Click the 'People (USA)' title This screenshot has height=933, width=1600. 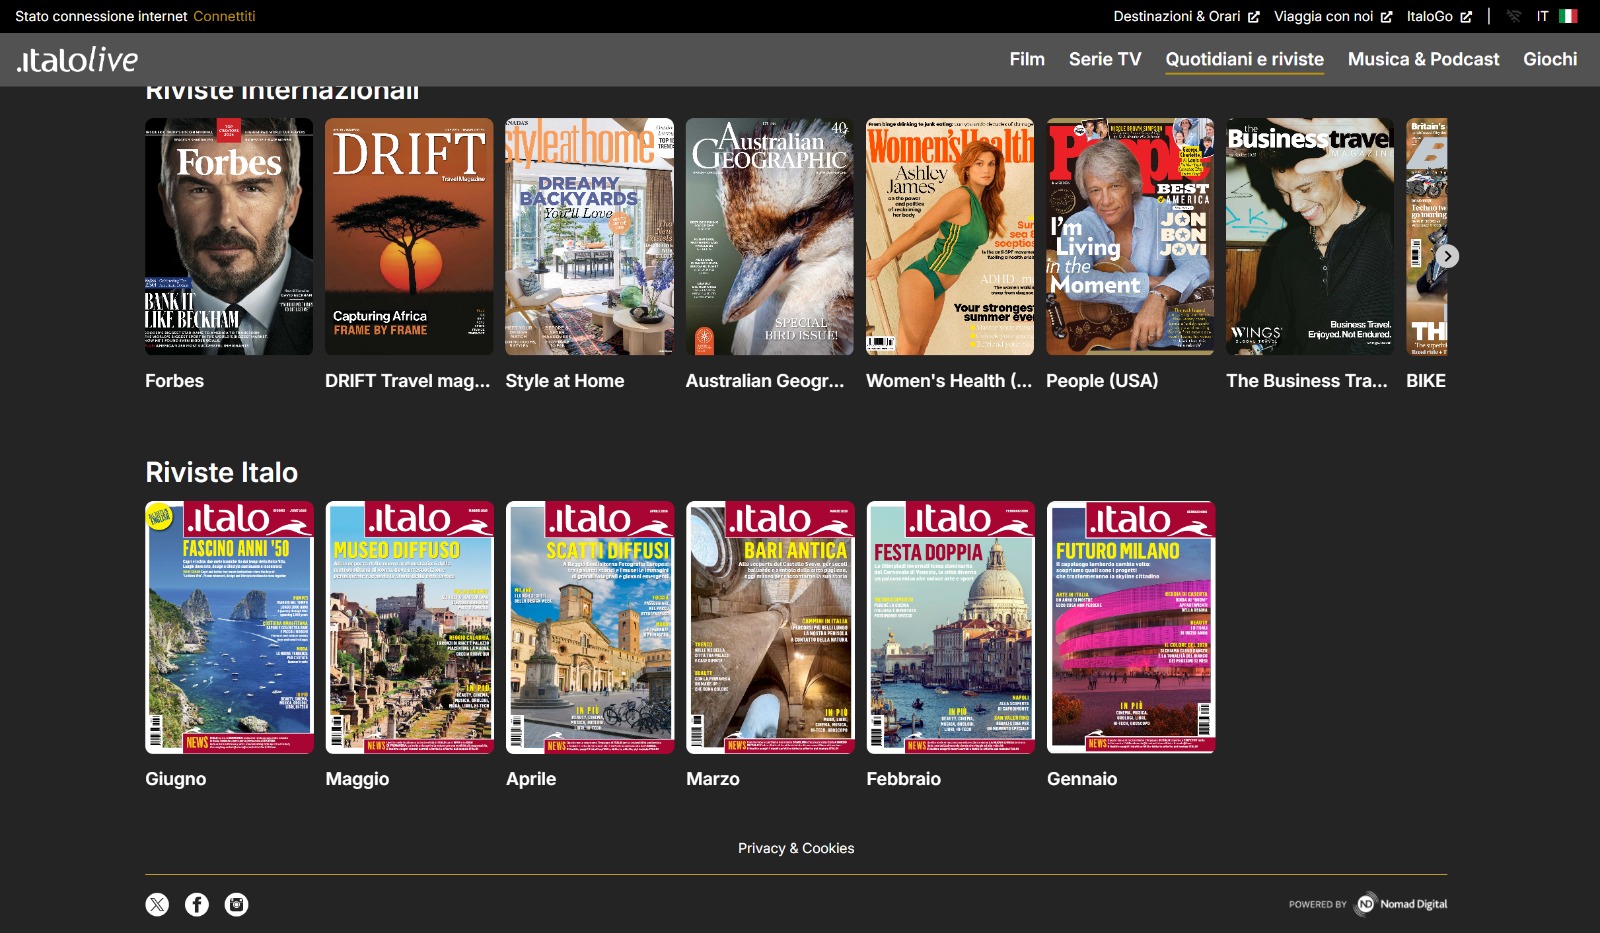point(1102,381)
